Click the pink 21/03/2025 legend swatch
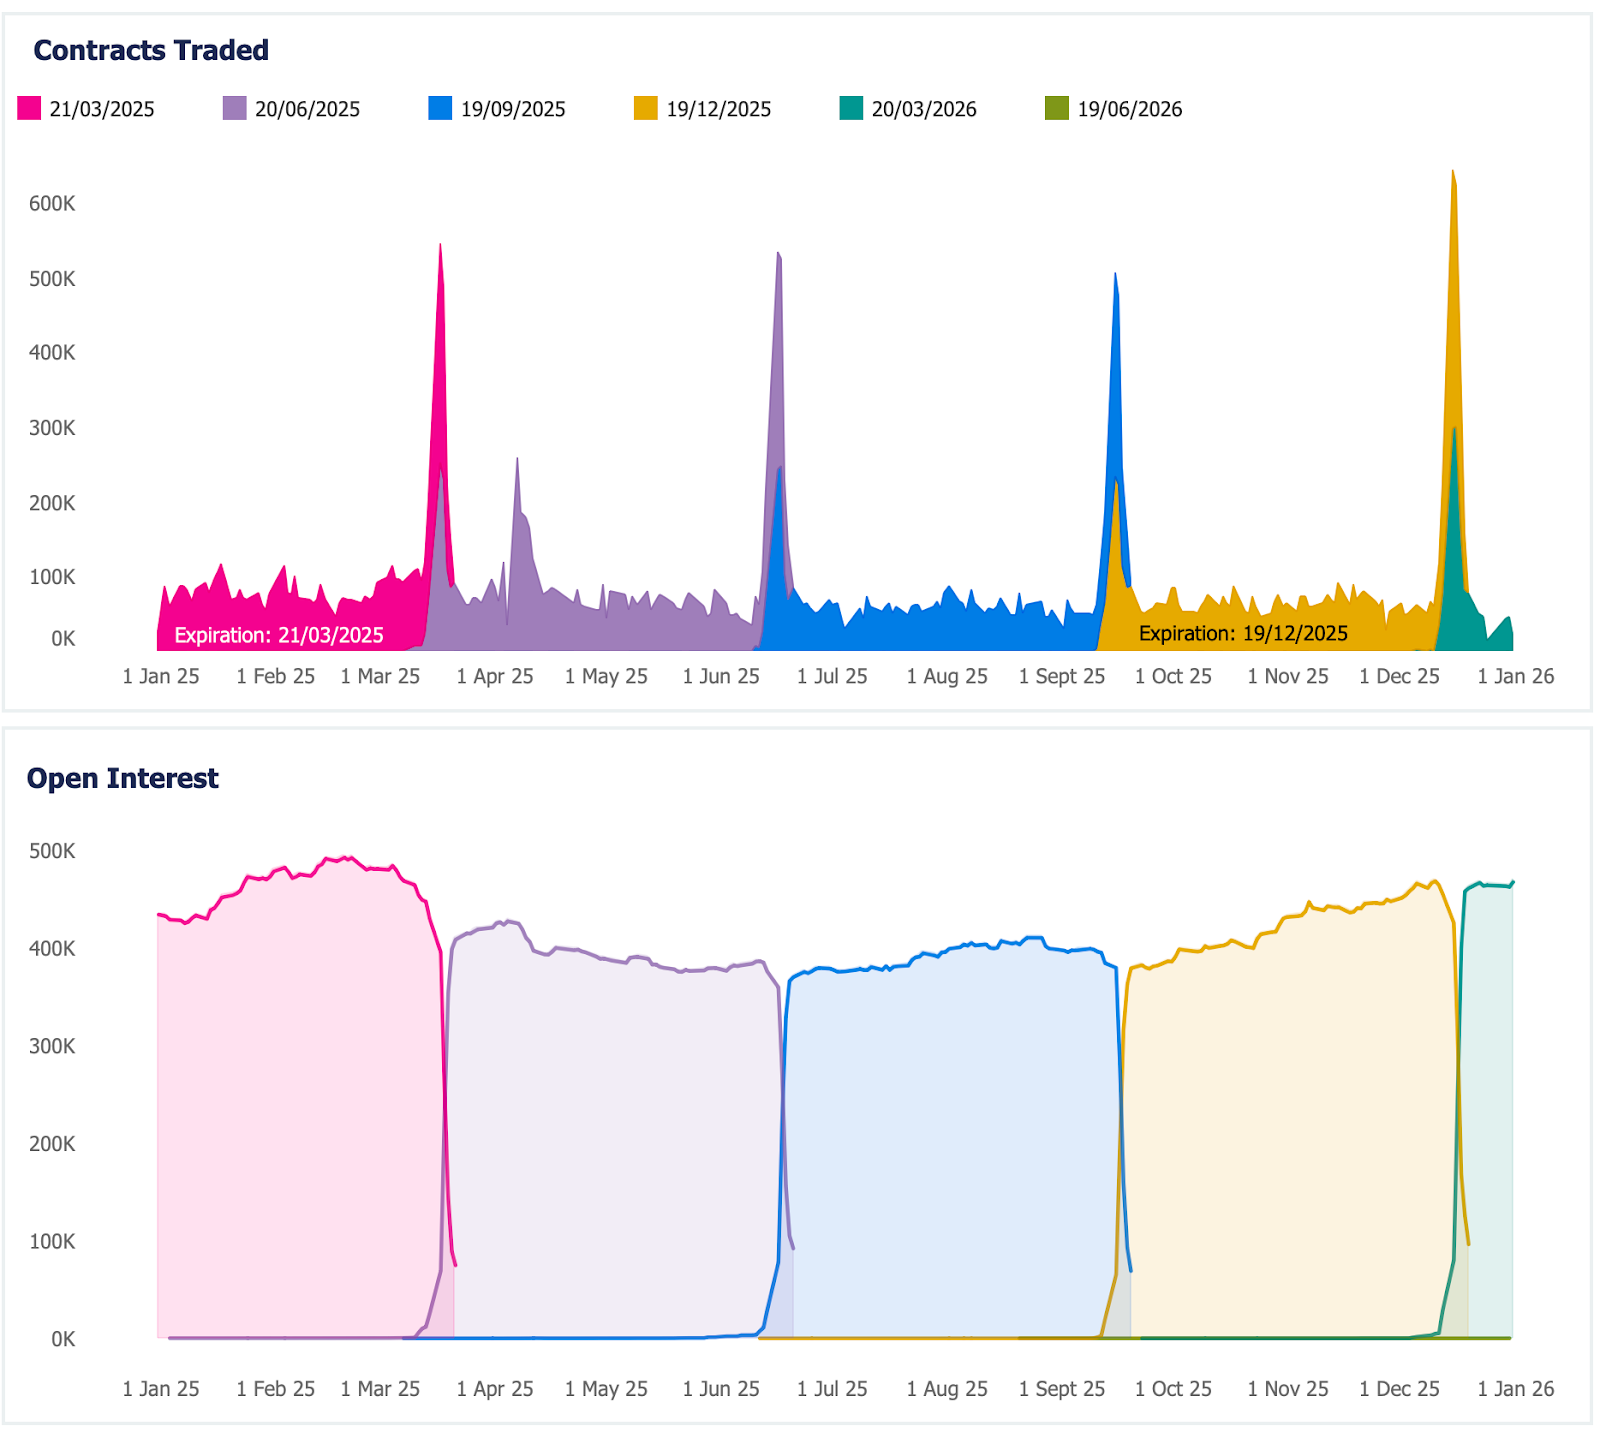Screen dimensions: 1600x1432 click(x=29, y=108)
